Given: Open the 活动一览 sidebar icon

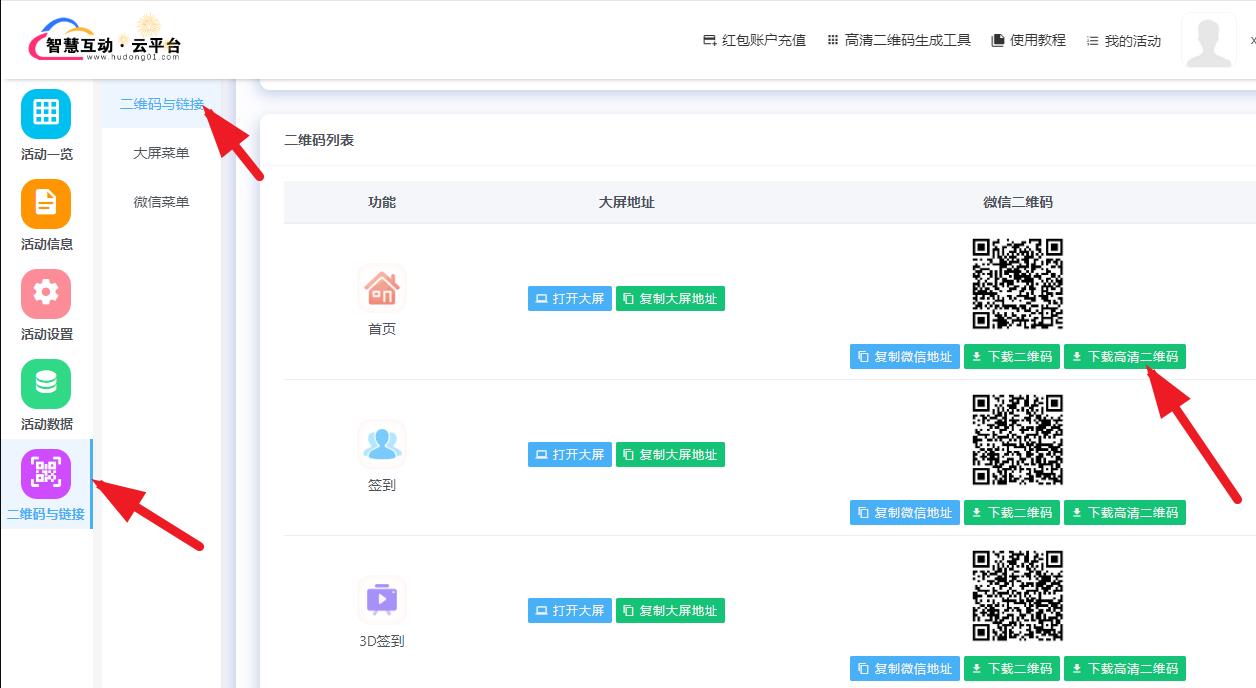Looking at the screenshot, I should [46, 113].
